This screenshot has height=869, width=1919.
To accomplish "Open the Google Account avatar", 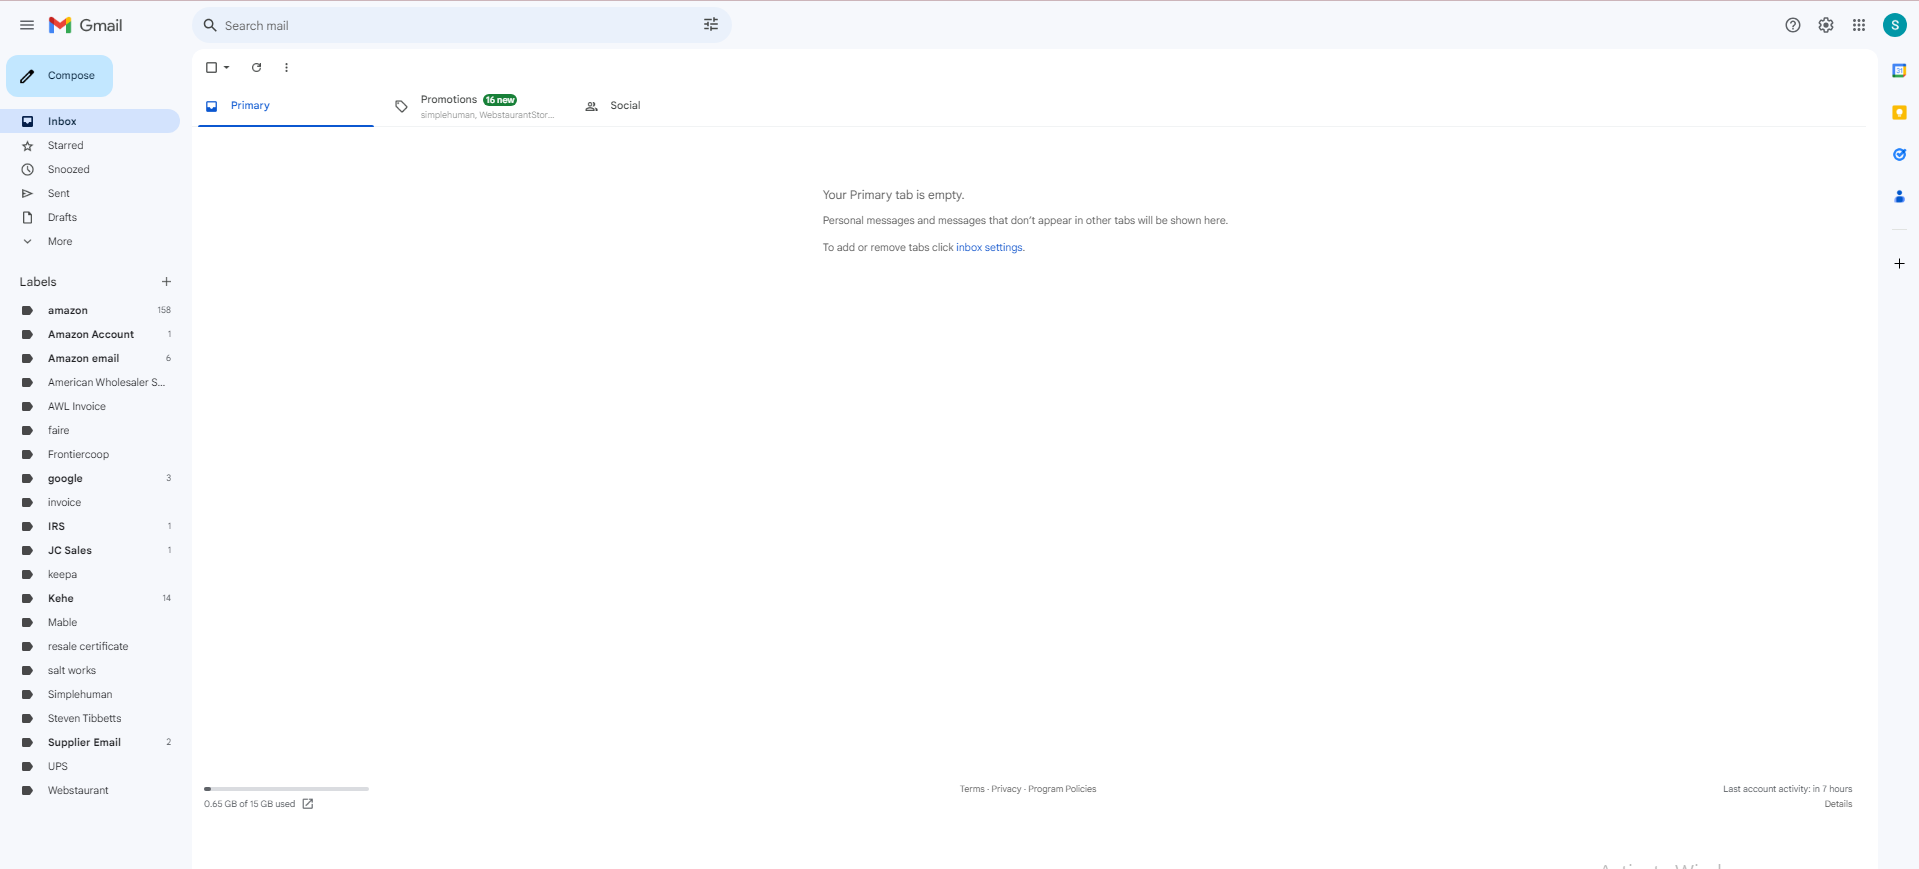I will [x=1895, y=25].
